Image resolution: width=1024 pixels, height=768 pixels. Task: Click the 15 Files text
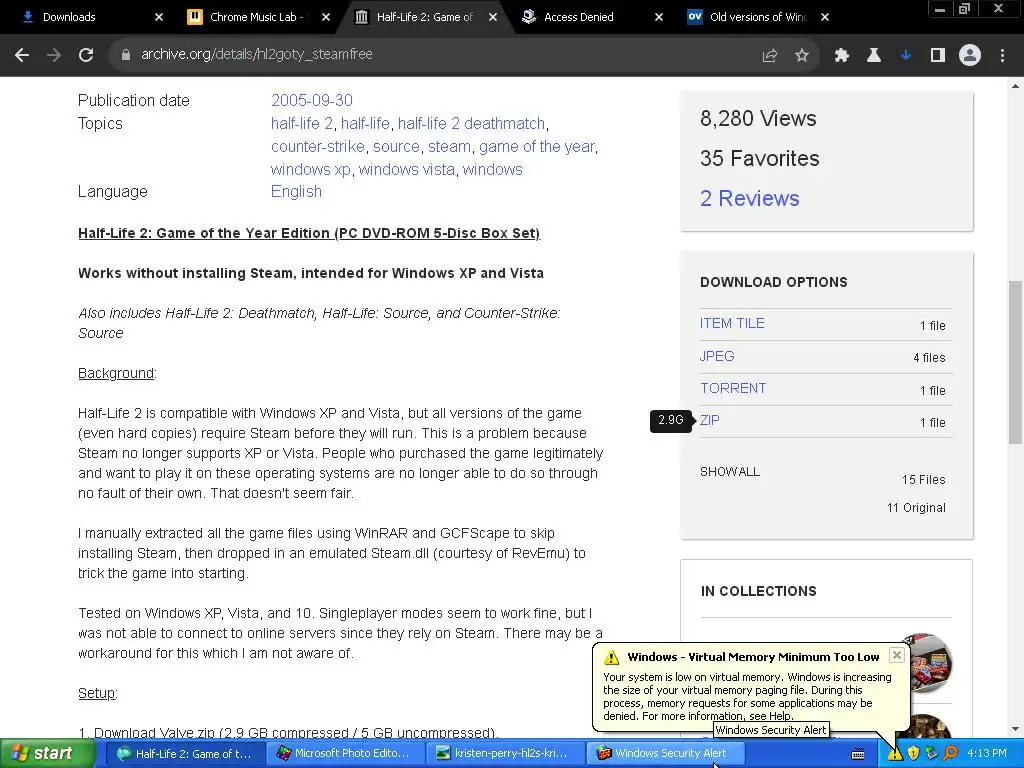[923, 479]
